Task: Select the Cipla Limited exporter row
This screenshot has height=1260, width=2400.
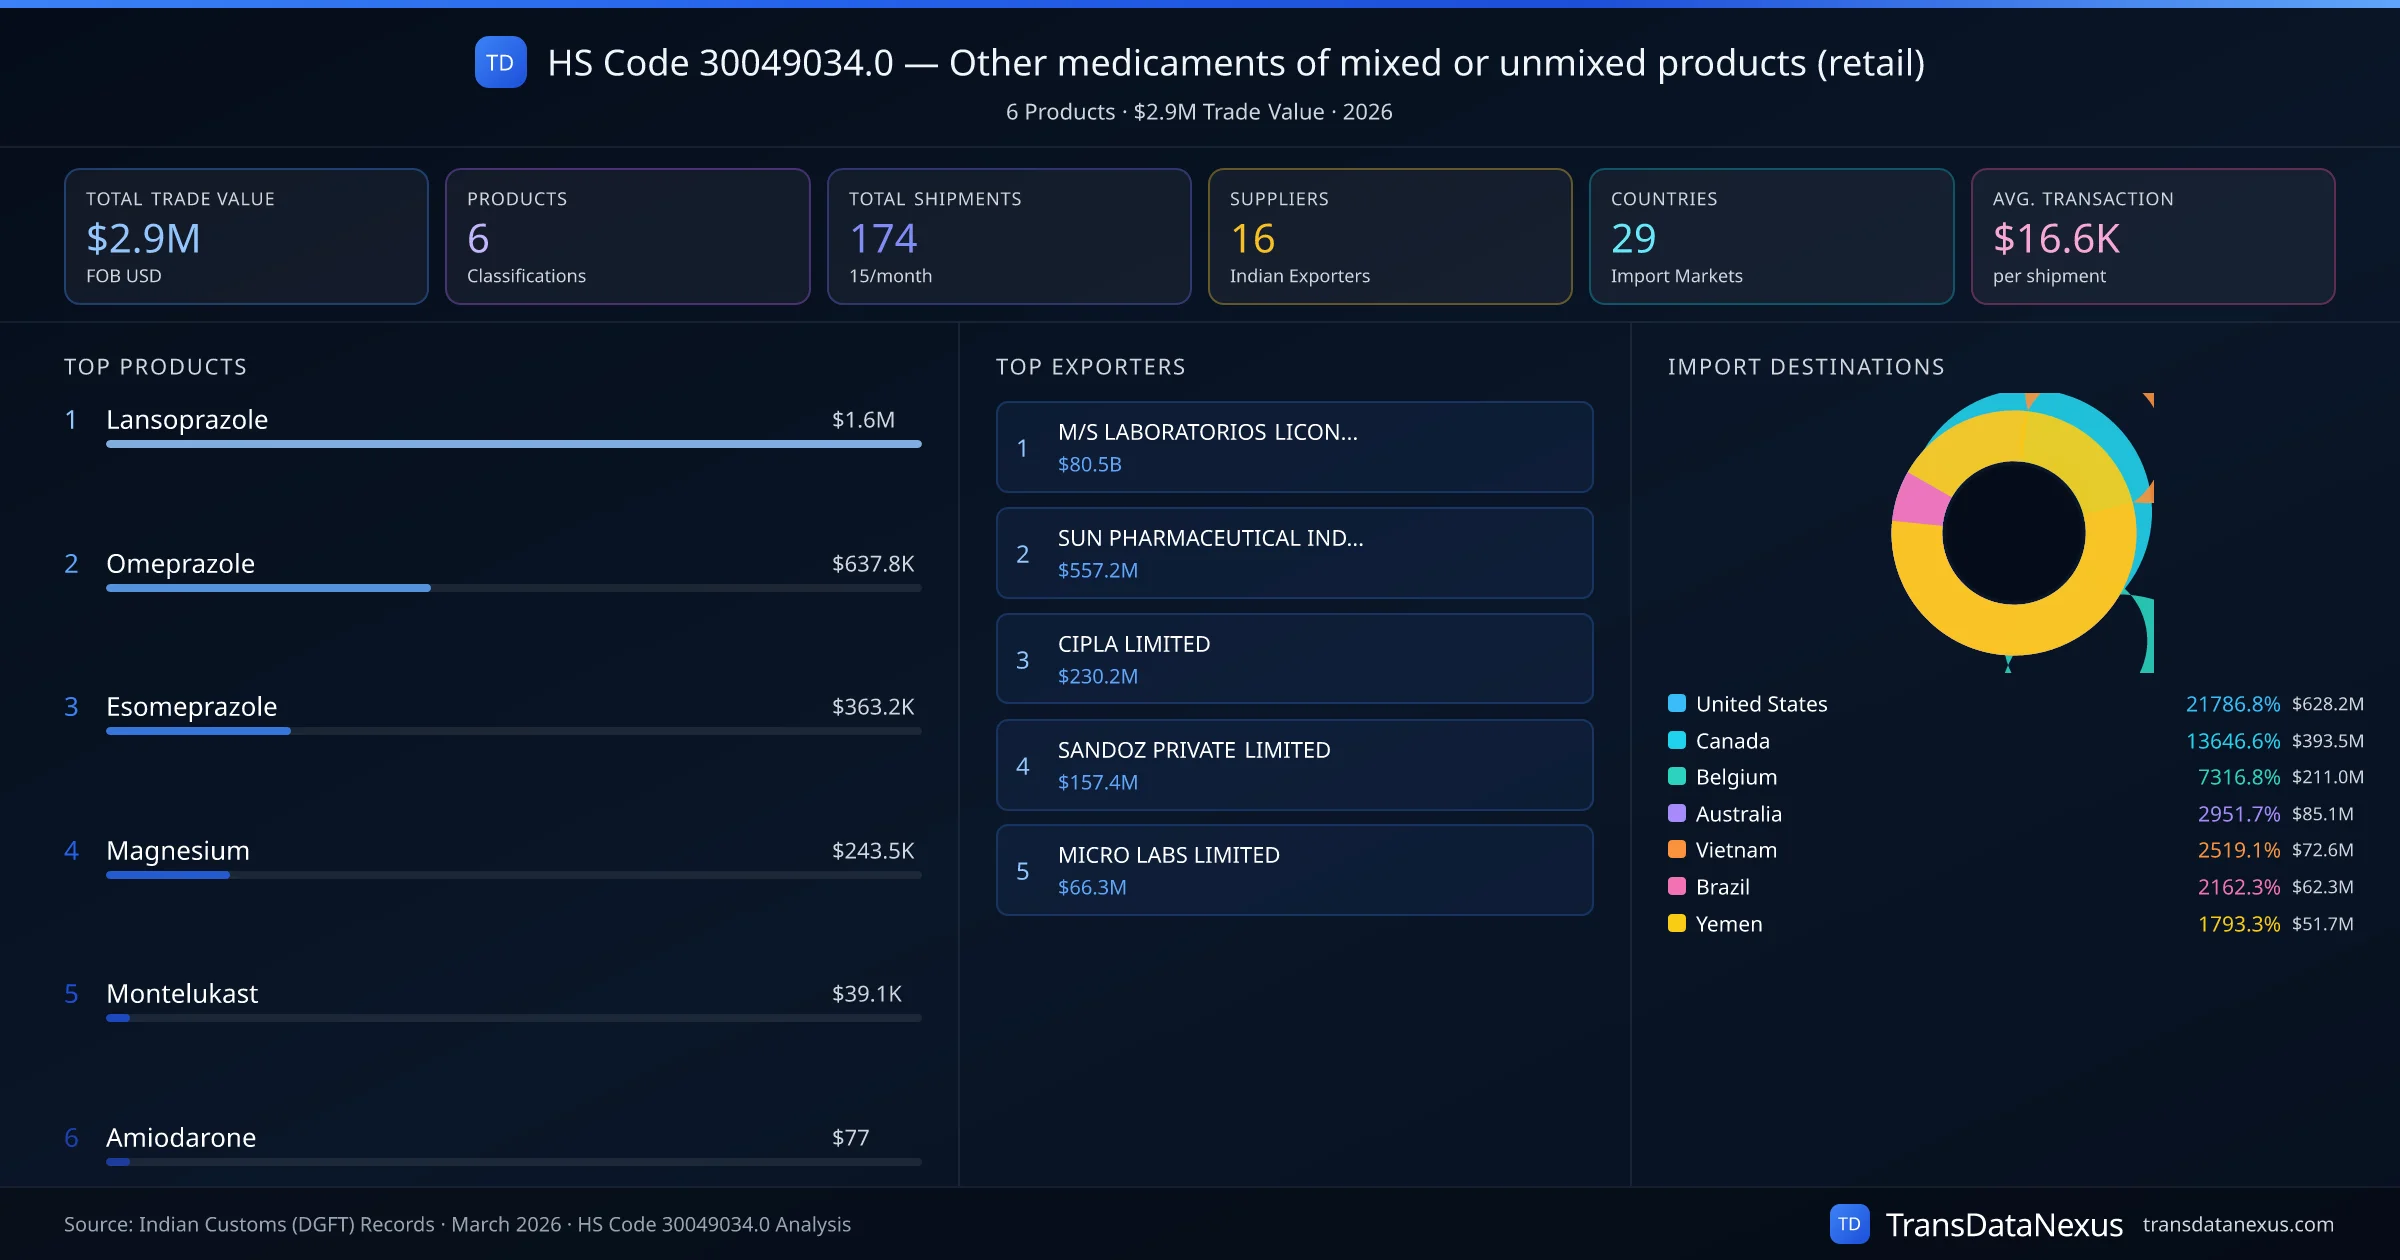Action: pos(1294,659)
